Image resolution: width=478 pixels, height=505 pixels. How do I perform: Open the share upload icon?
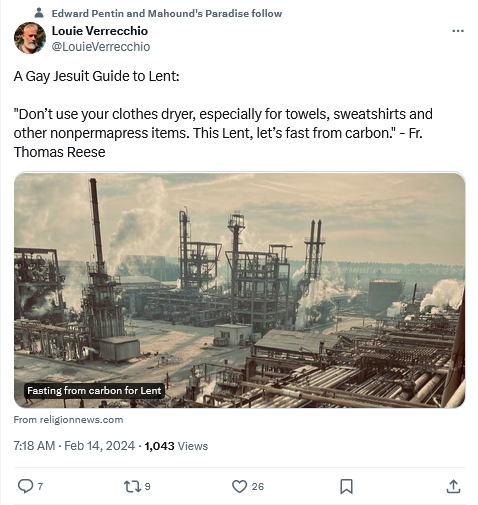point(453,486)
